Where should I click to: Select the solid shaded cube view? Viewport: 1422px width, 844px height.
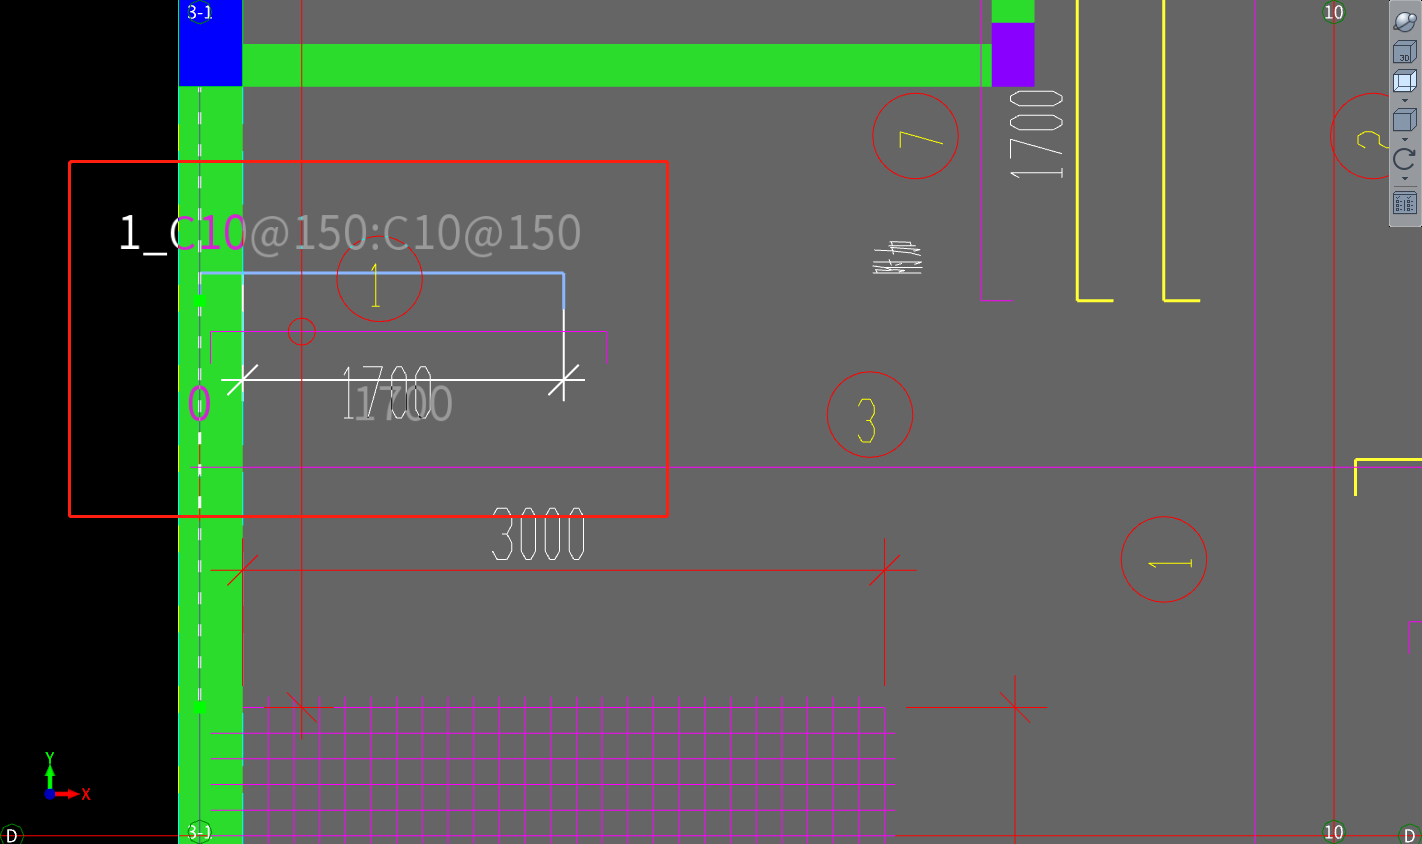point(1404,120)
